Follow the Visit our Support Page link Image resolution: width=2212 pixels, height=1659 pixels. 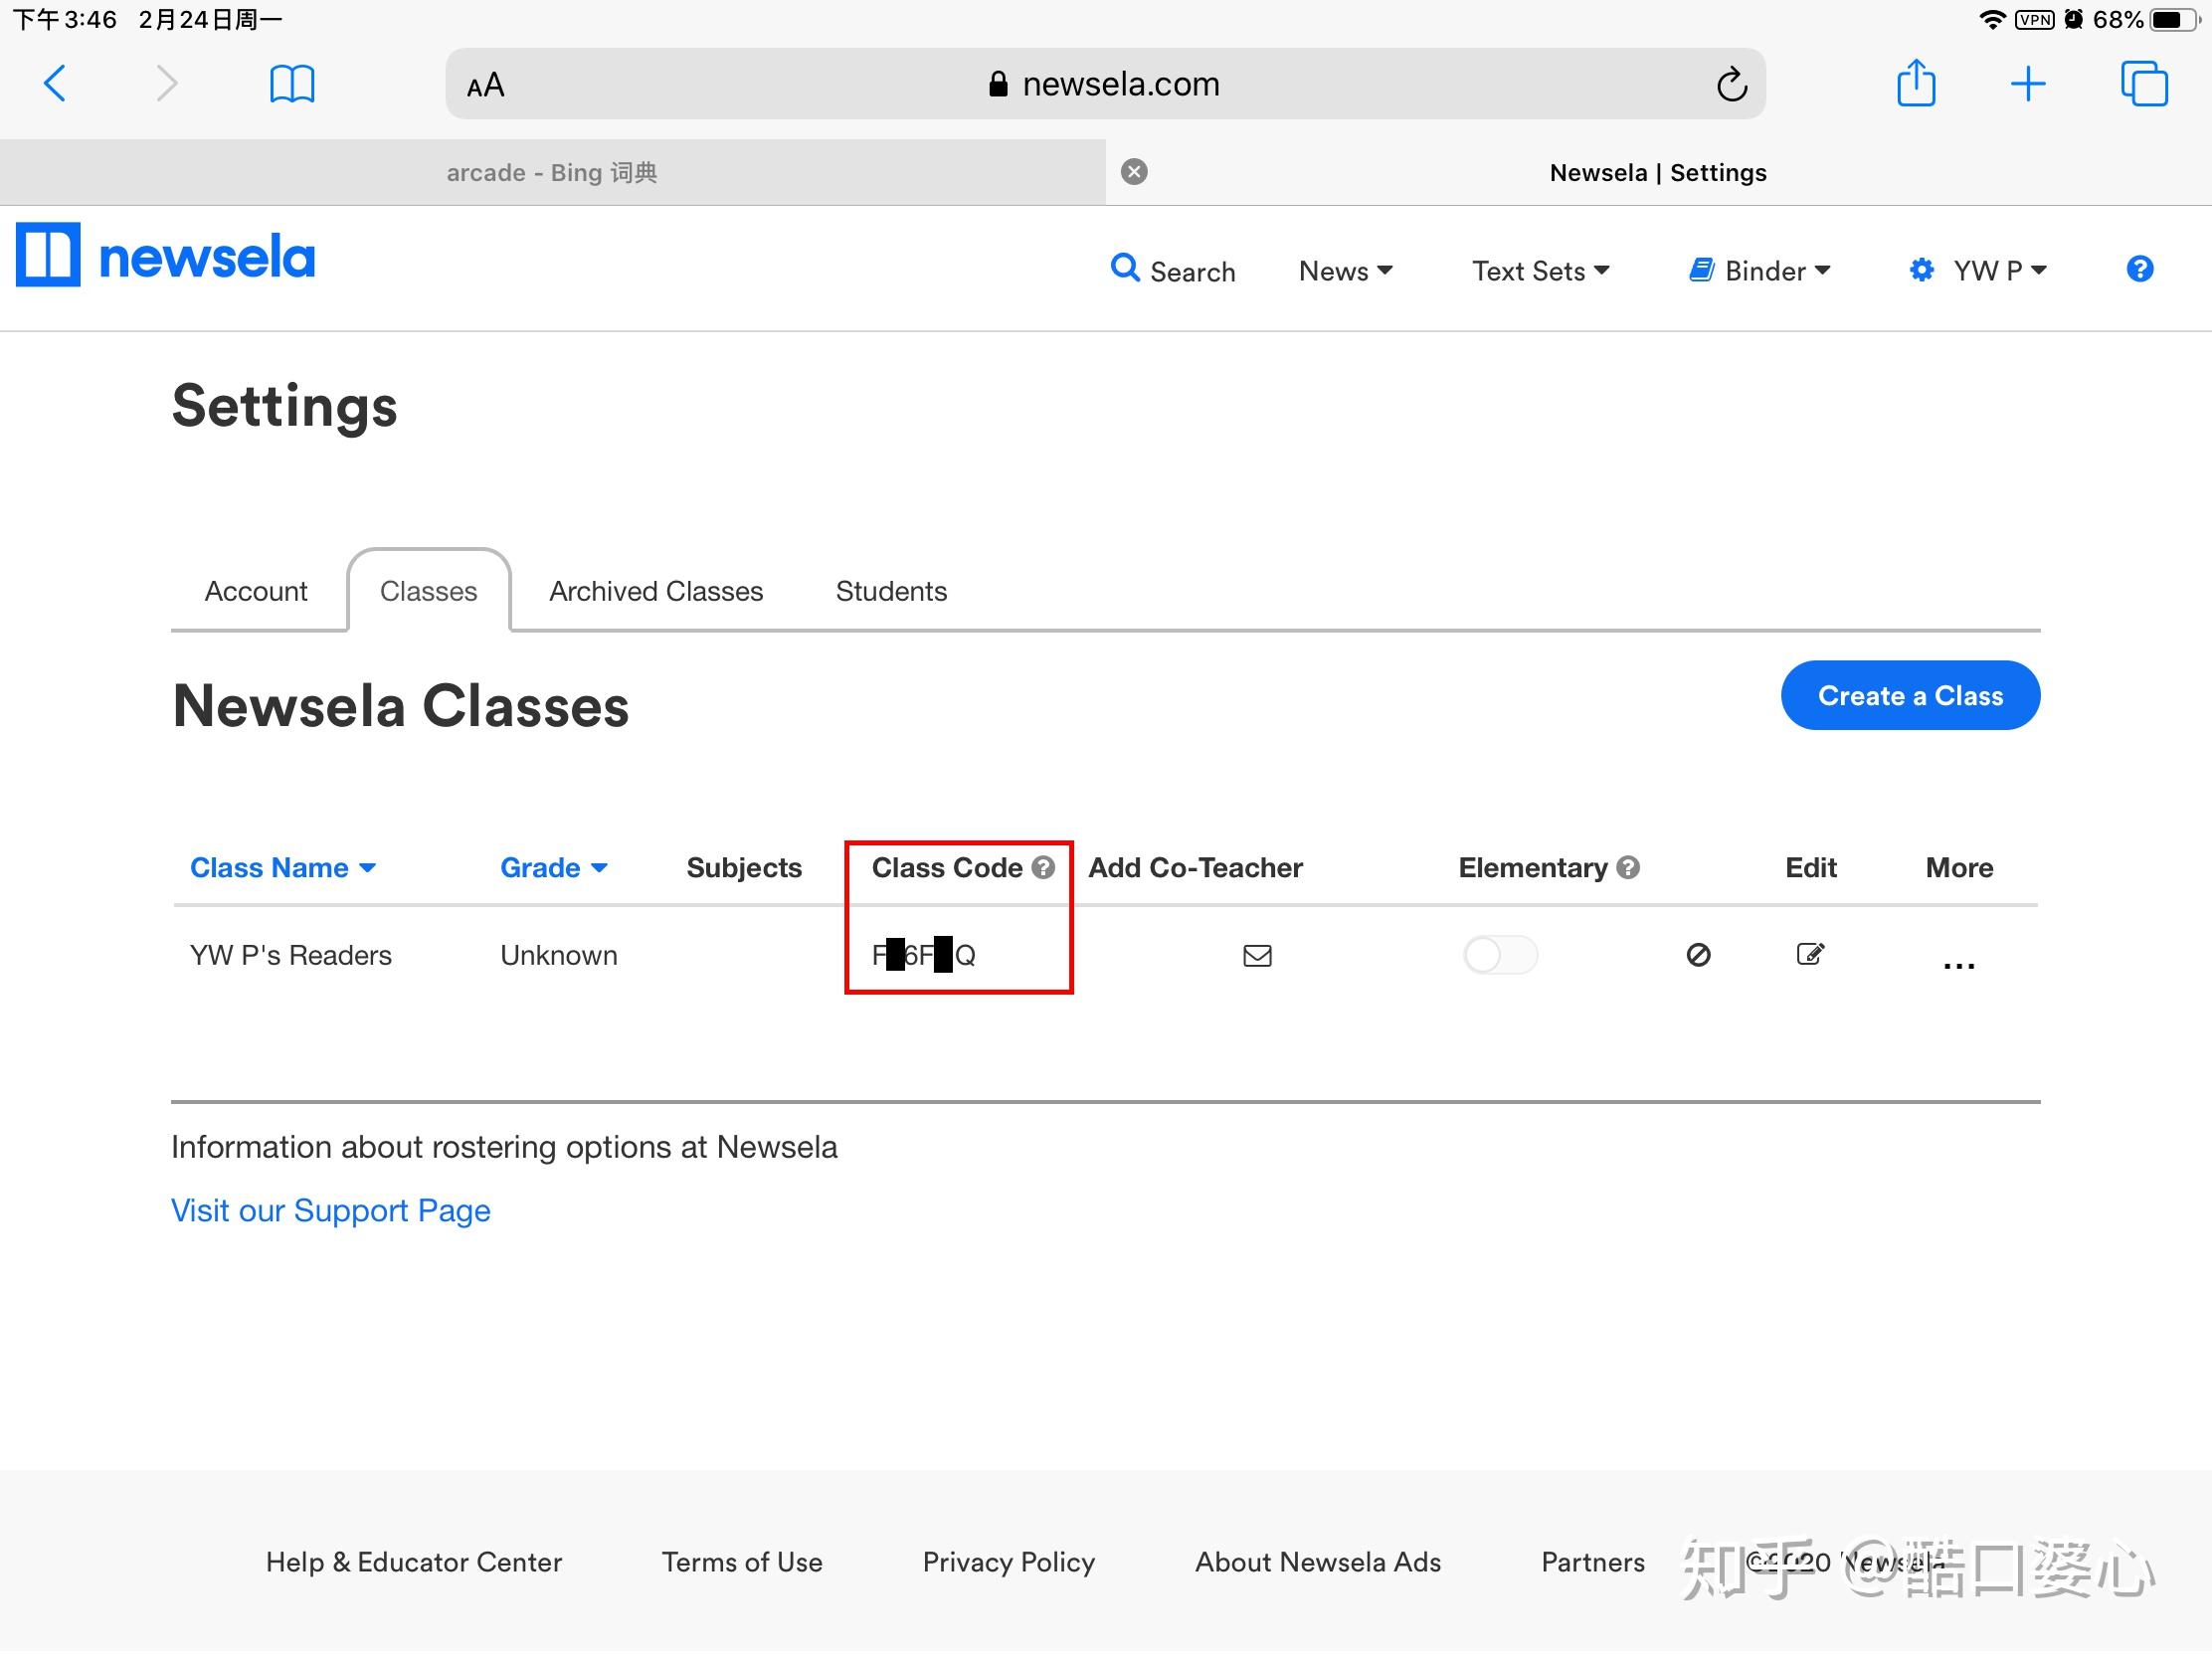(x=331, y=1210)
